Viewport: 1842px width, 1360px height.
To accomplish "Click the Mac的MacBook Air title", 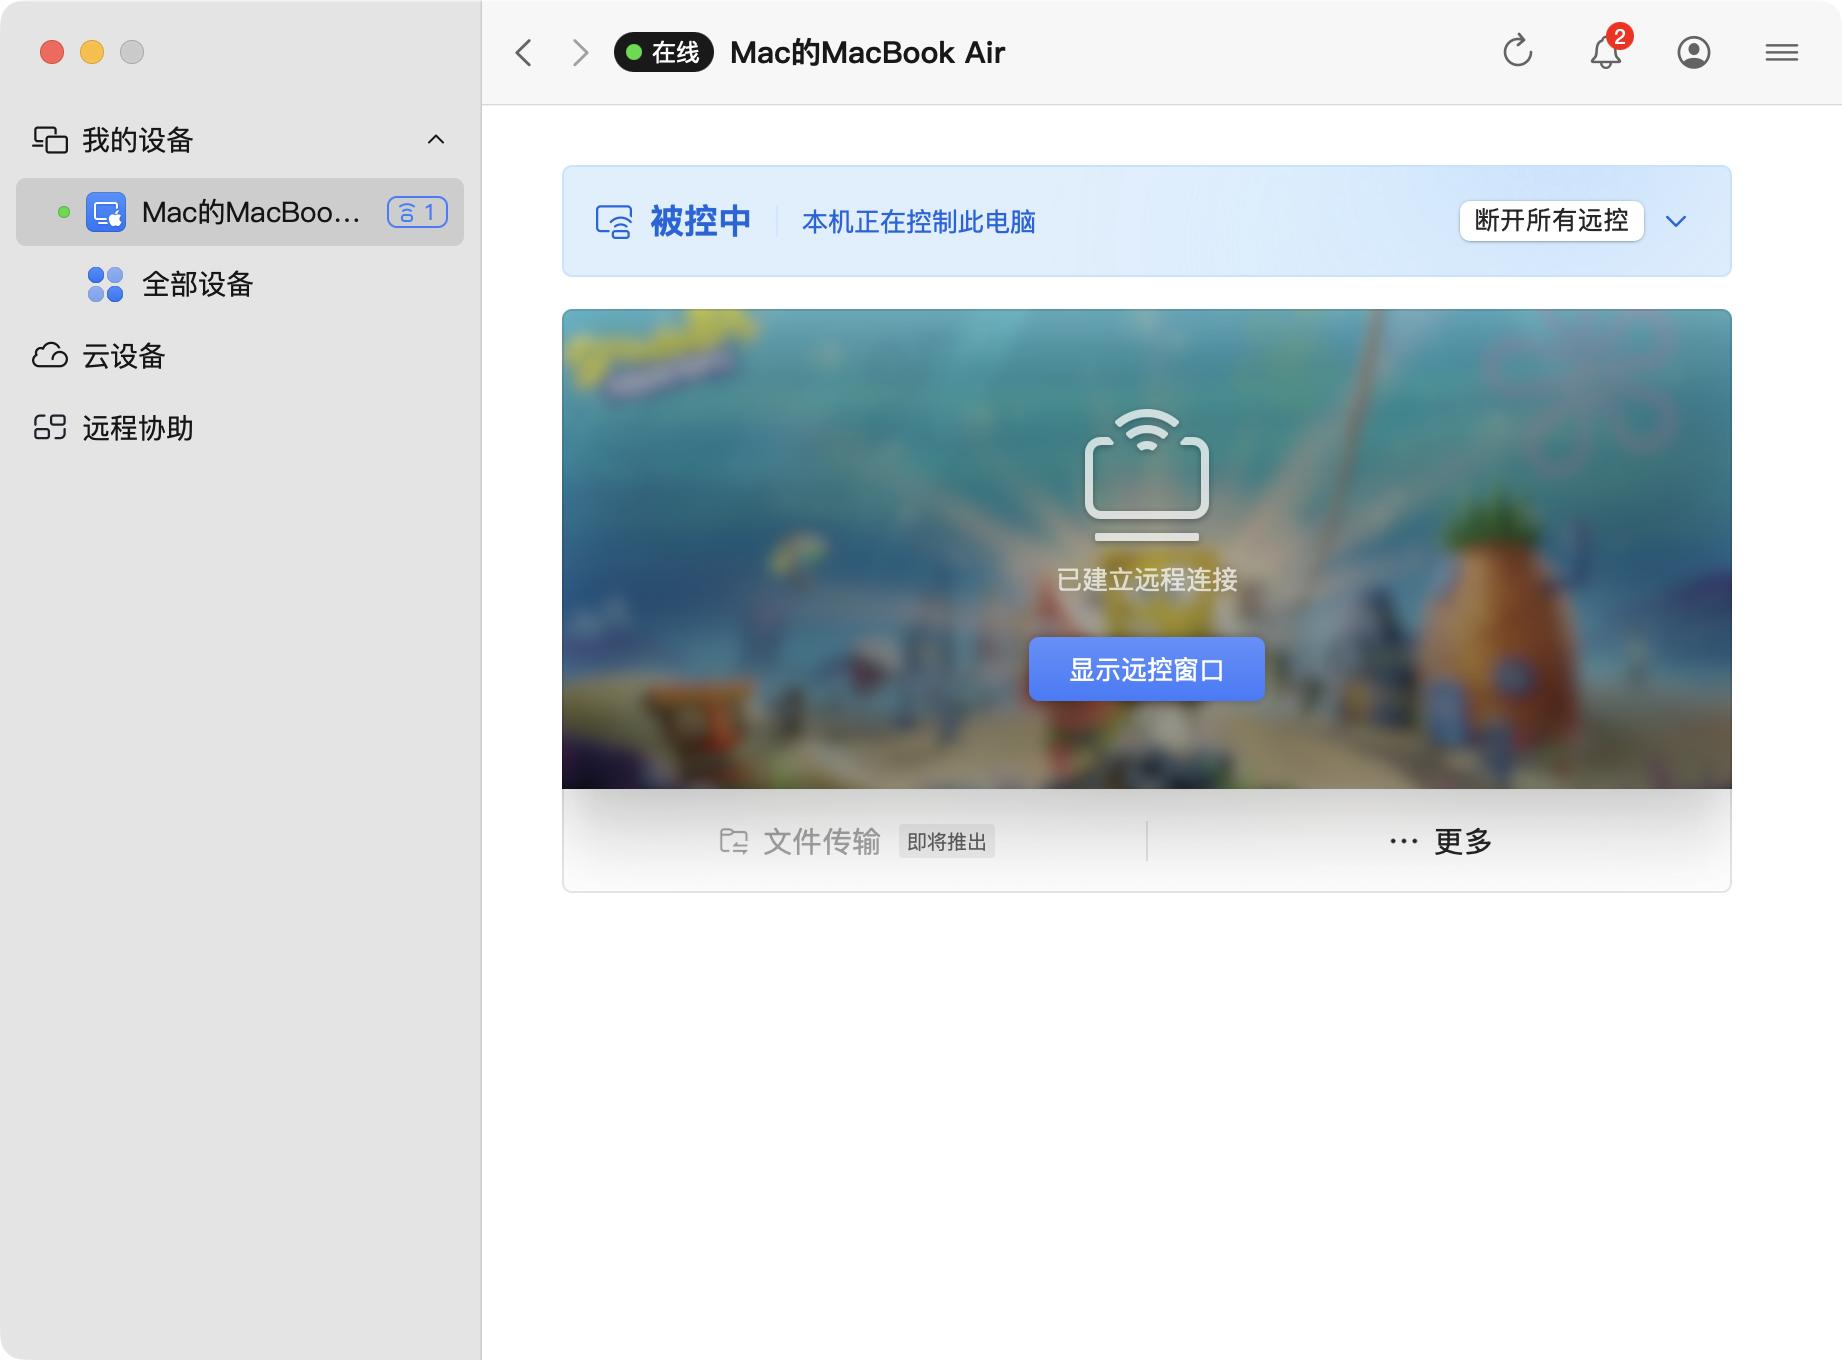I will [x=867, y=52].
